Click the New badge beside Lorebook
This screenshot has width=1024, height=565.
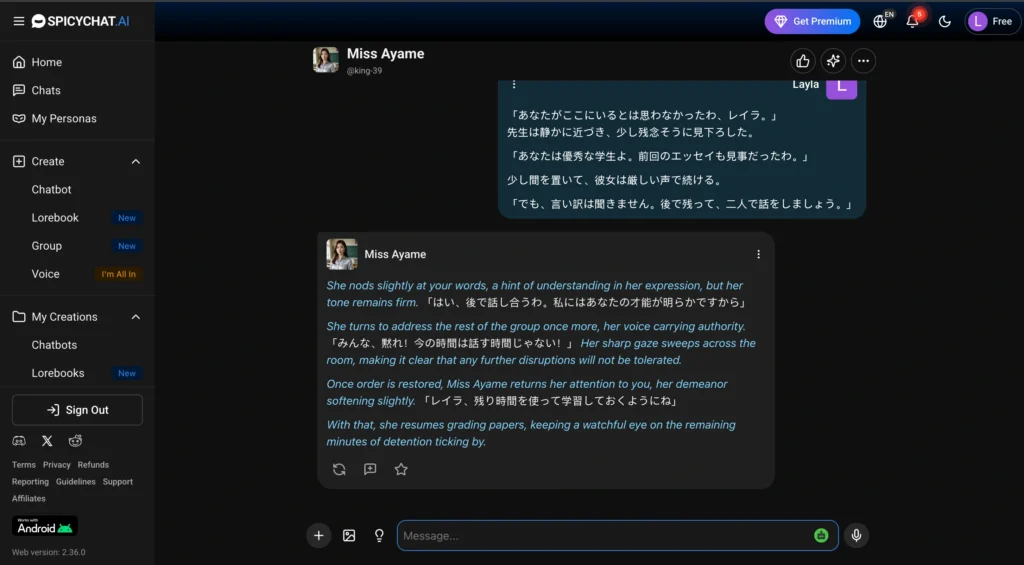click(127, 218)
